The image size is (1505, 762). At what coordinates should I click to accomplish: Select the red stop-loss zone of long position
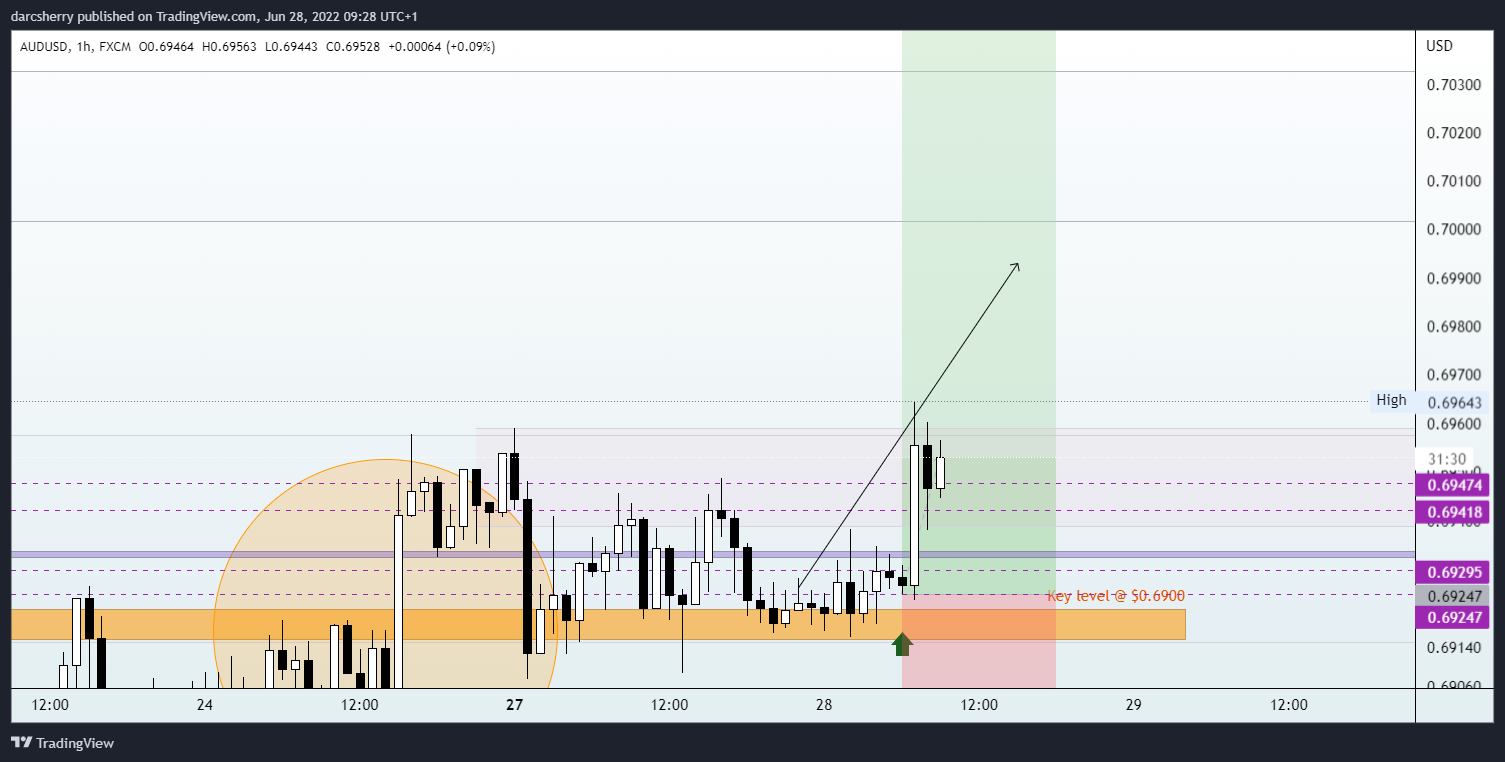tap(979, 641)
